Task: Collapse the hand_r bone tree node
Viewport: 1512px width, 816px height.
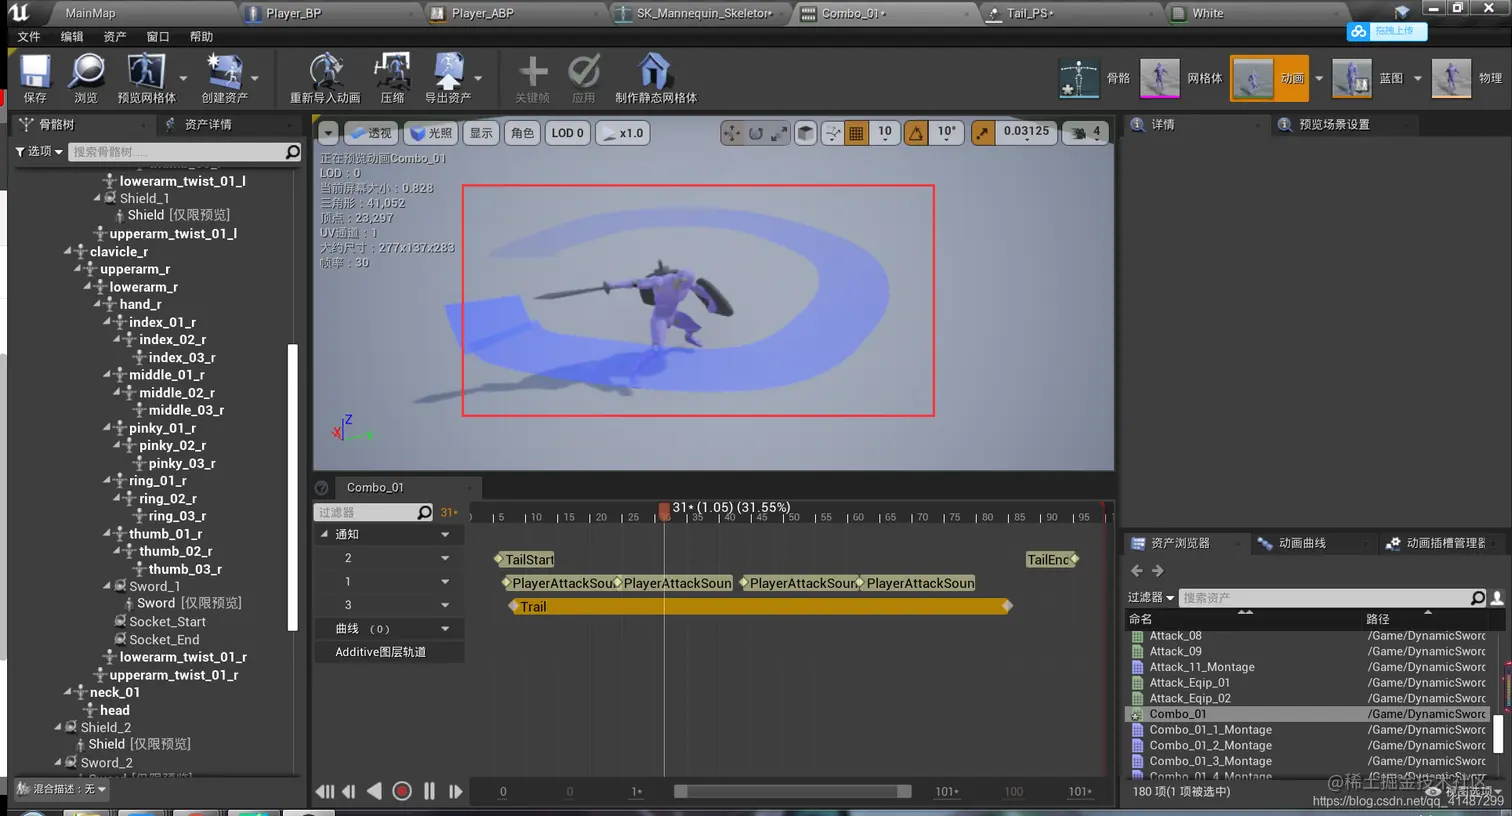Action: (x=98, y=304)
